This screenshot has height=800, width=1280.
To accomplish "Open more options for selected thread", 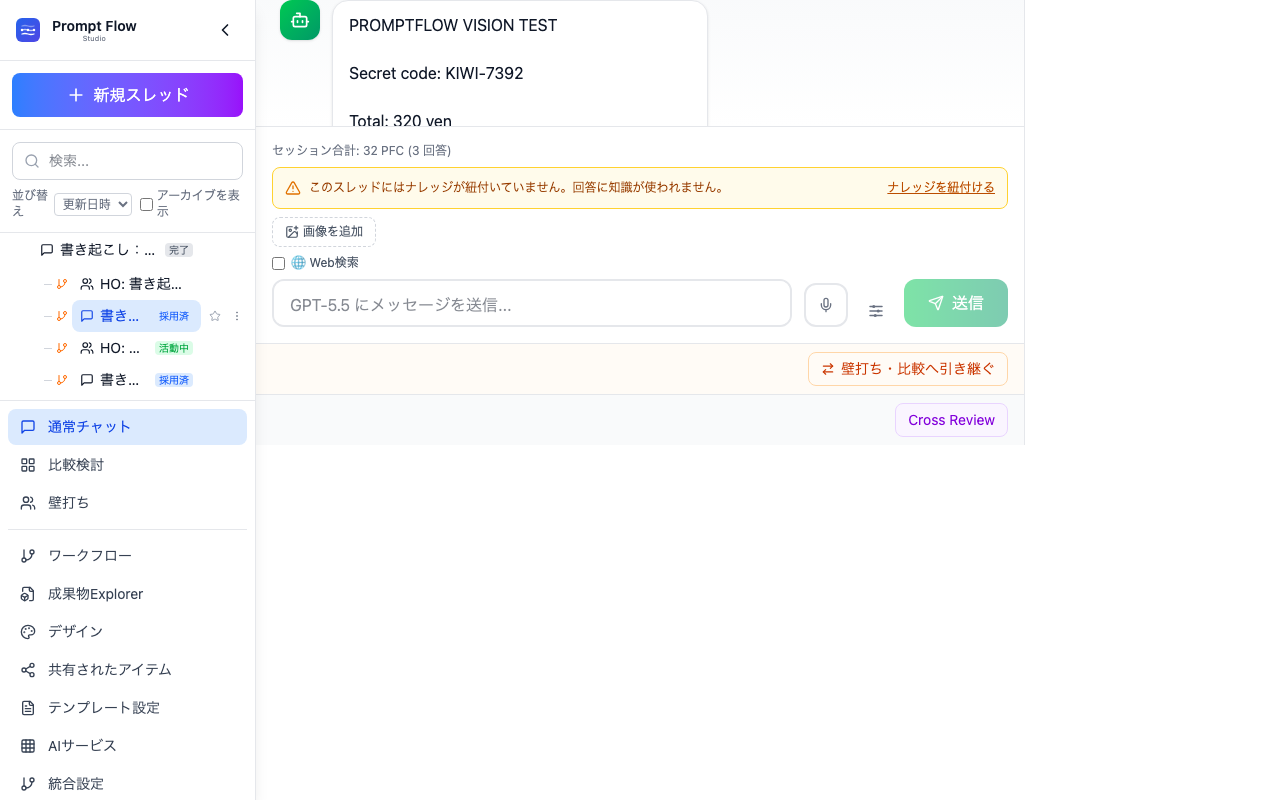I will click(x=237, y=316).
